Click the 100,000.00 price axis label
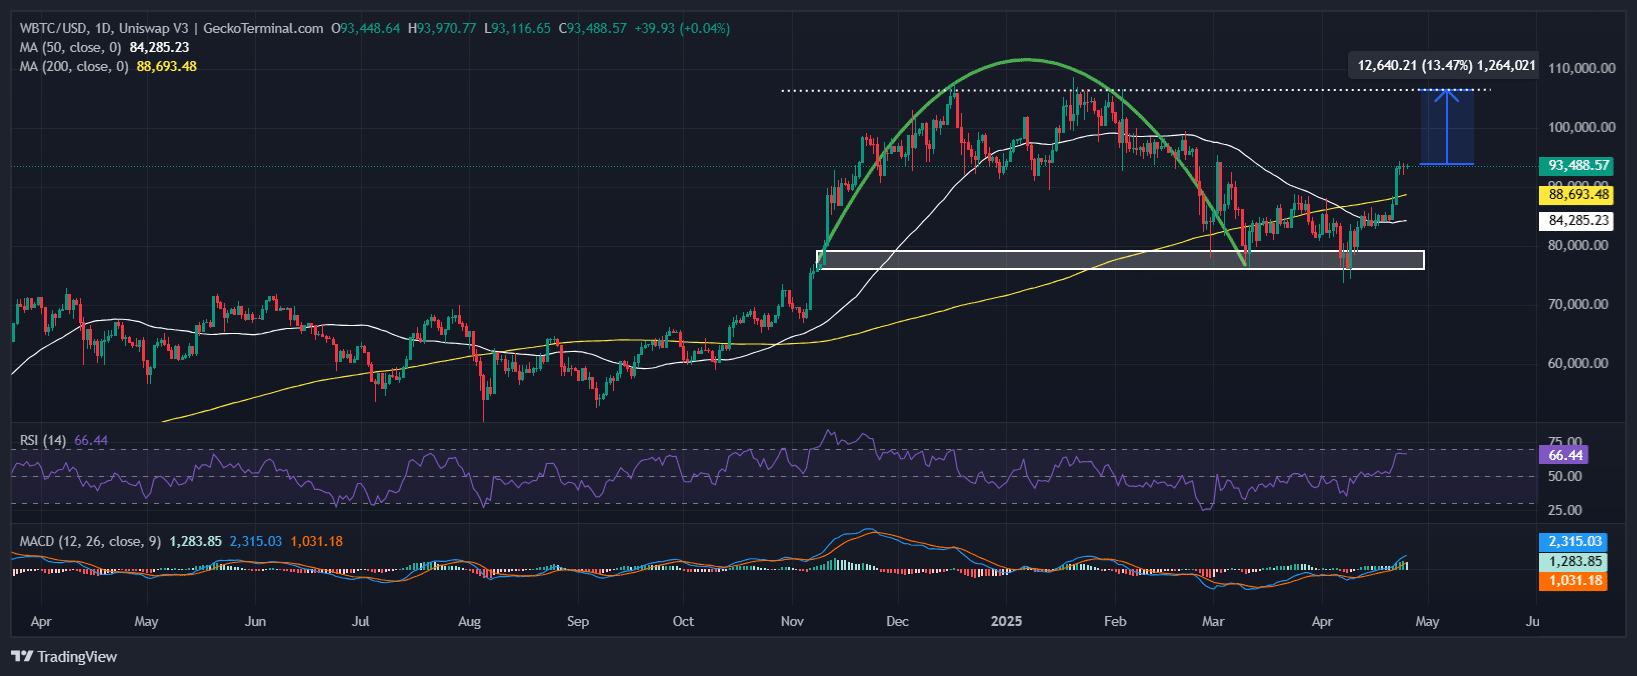This screenshot has height=676, width=1637. coord(1581,127)
